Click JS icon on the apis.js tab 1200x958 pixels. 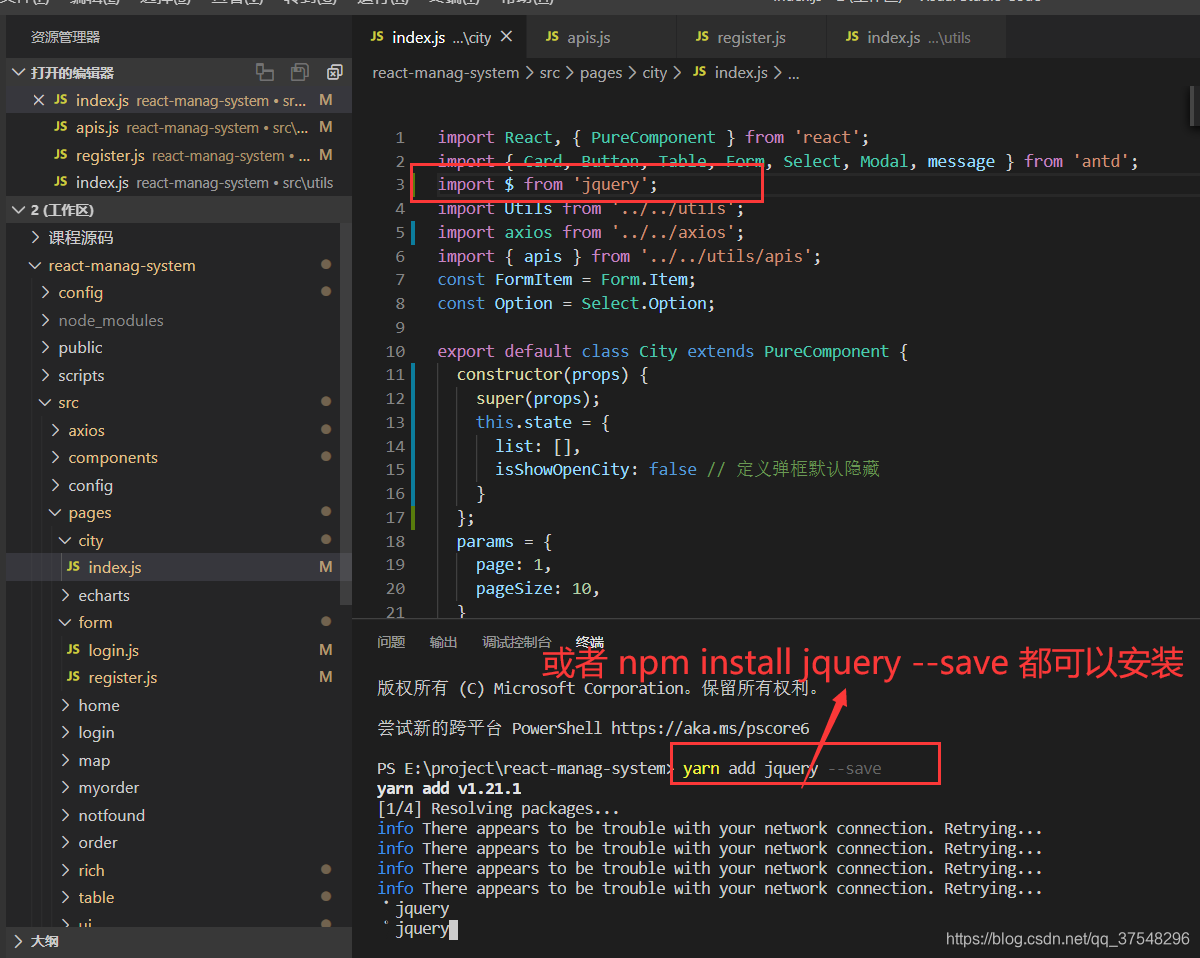pyautogui.click(x=552, y=37)
